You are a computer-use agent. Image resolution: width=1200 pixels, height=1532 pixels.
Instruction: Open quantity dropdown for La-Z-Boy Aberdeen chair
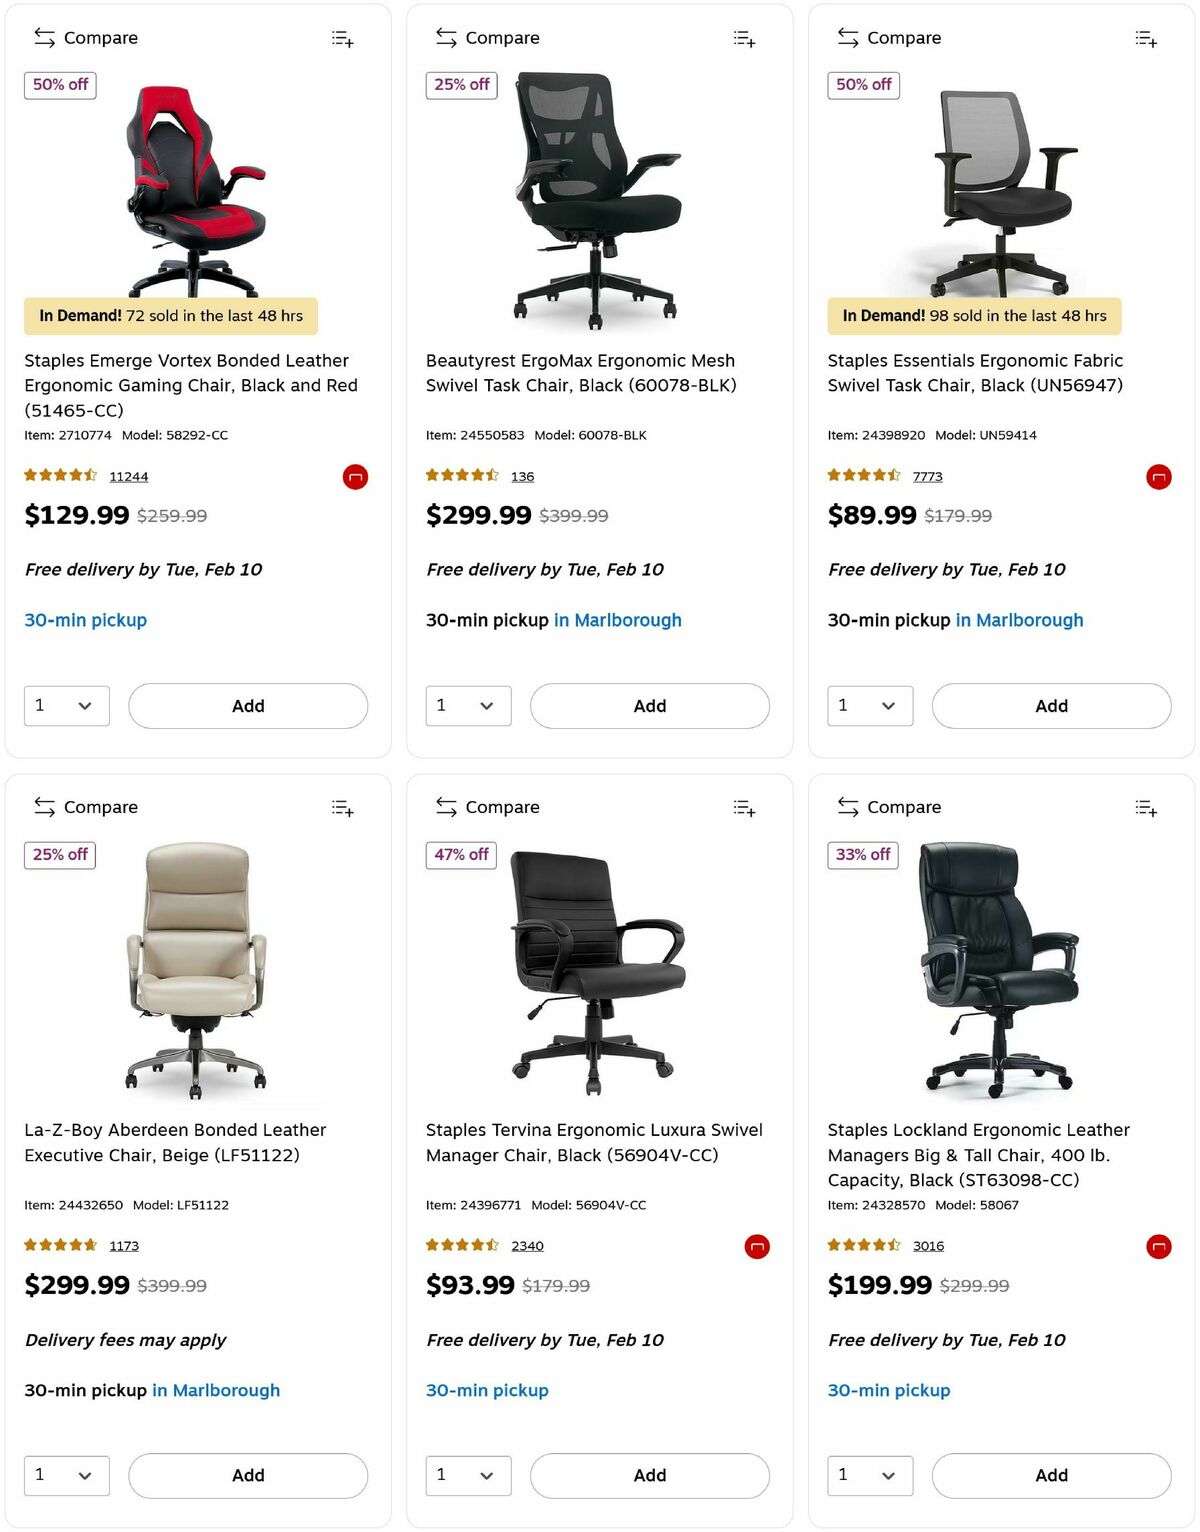pyautogui.click(x=67, y=1475)
